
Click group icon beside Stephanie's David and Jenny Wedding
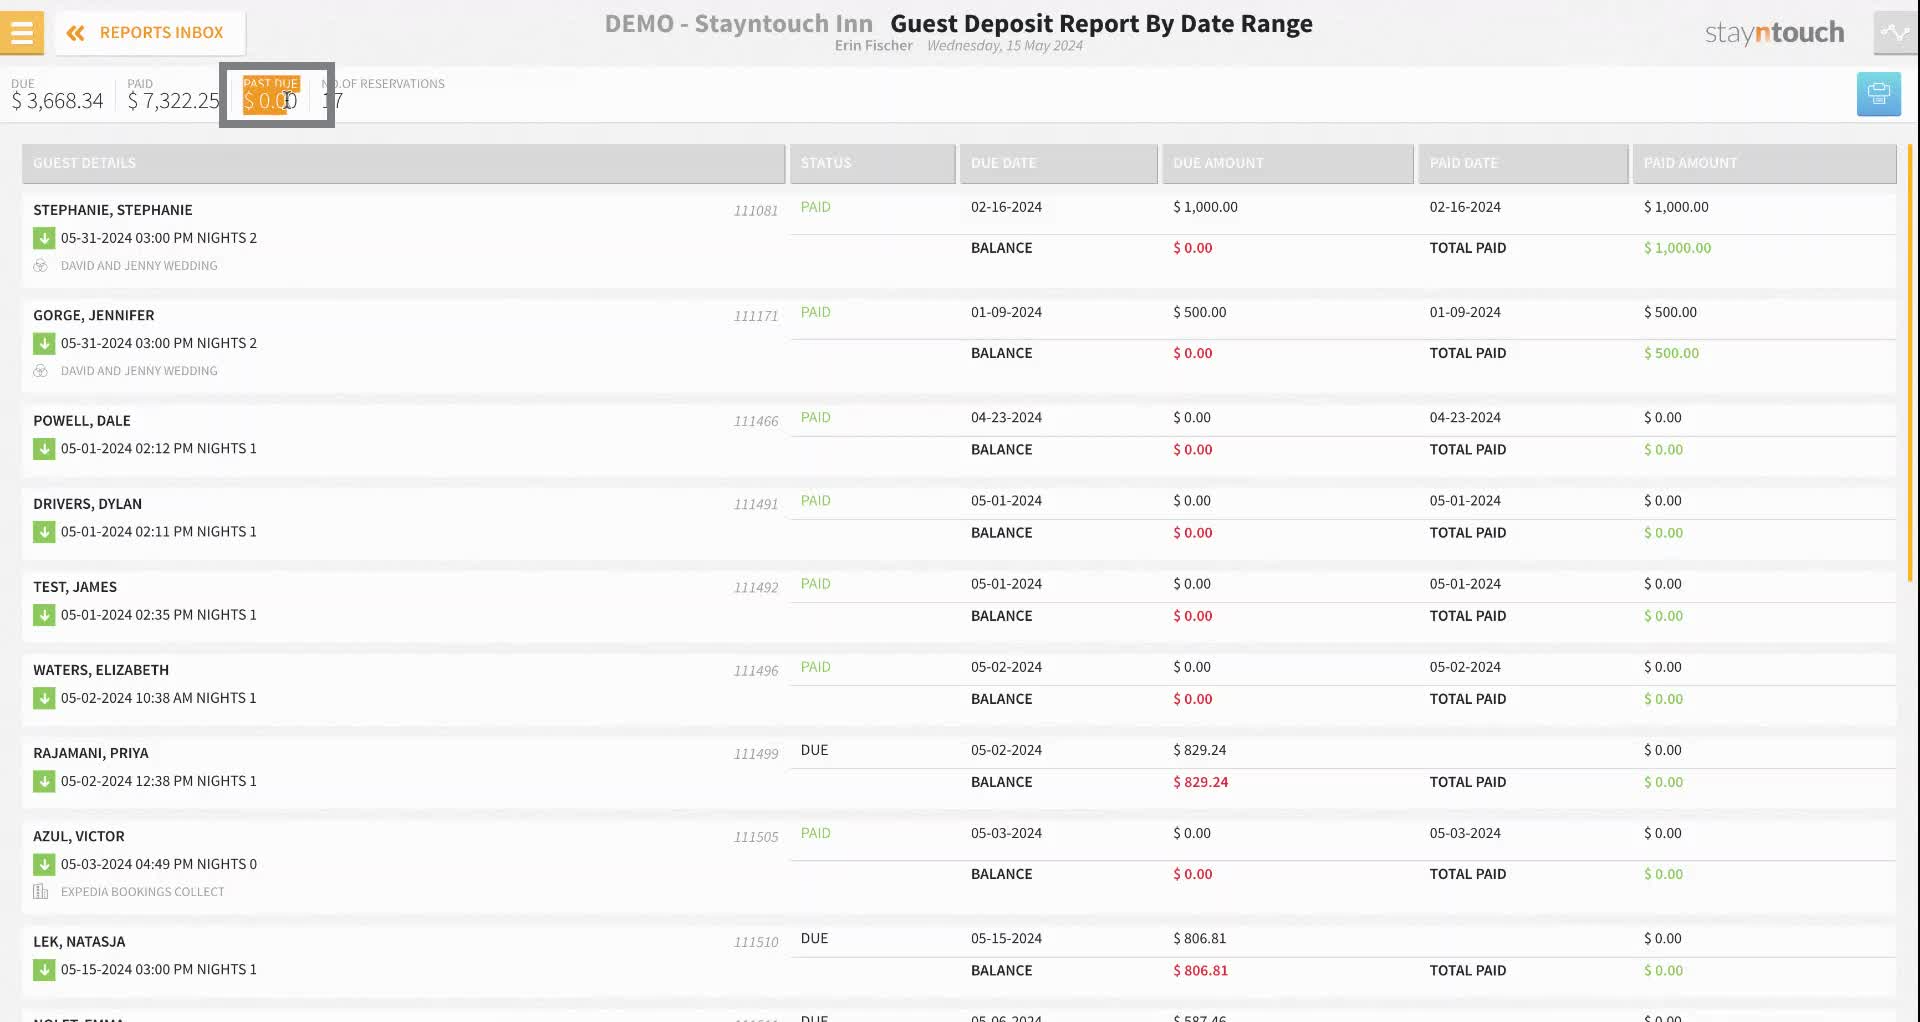(41, 266)
